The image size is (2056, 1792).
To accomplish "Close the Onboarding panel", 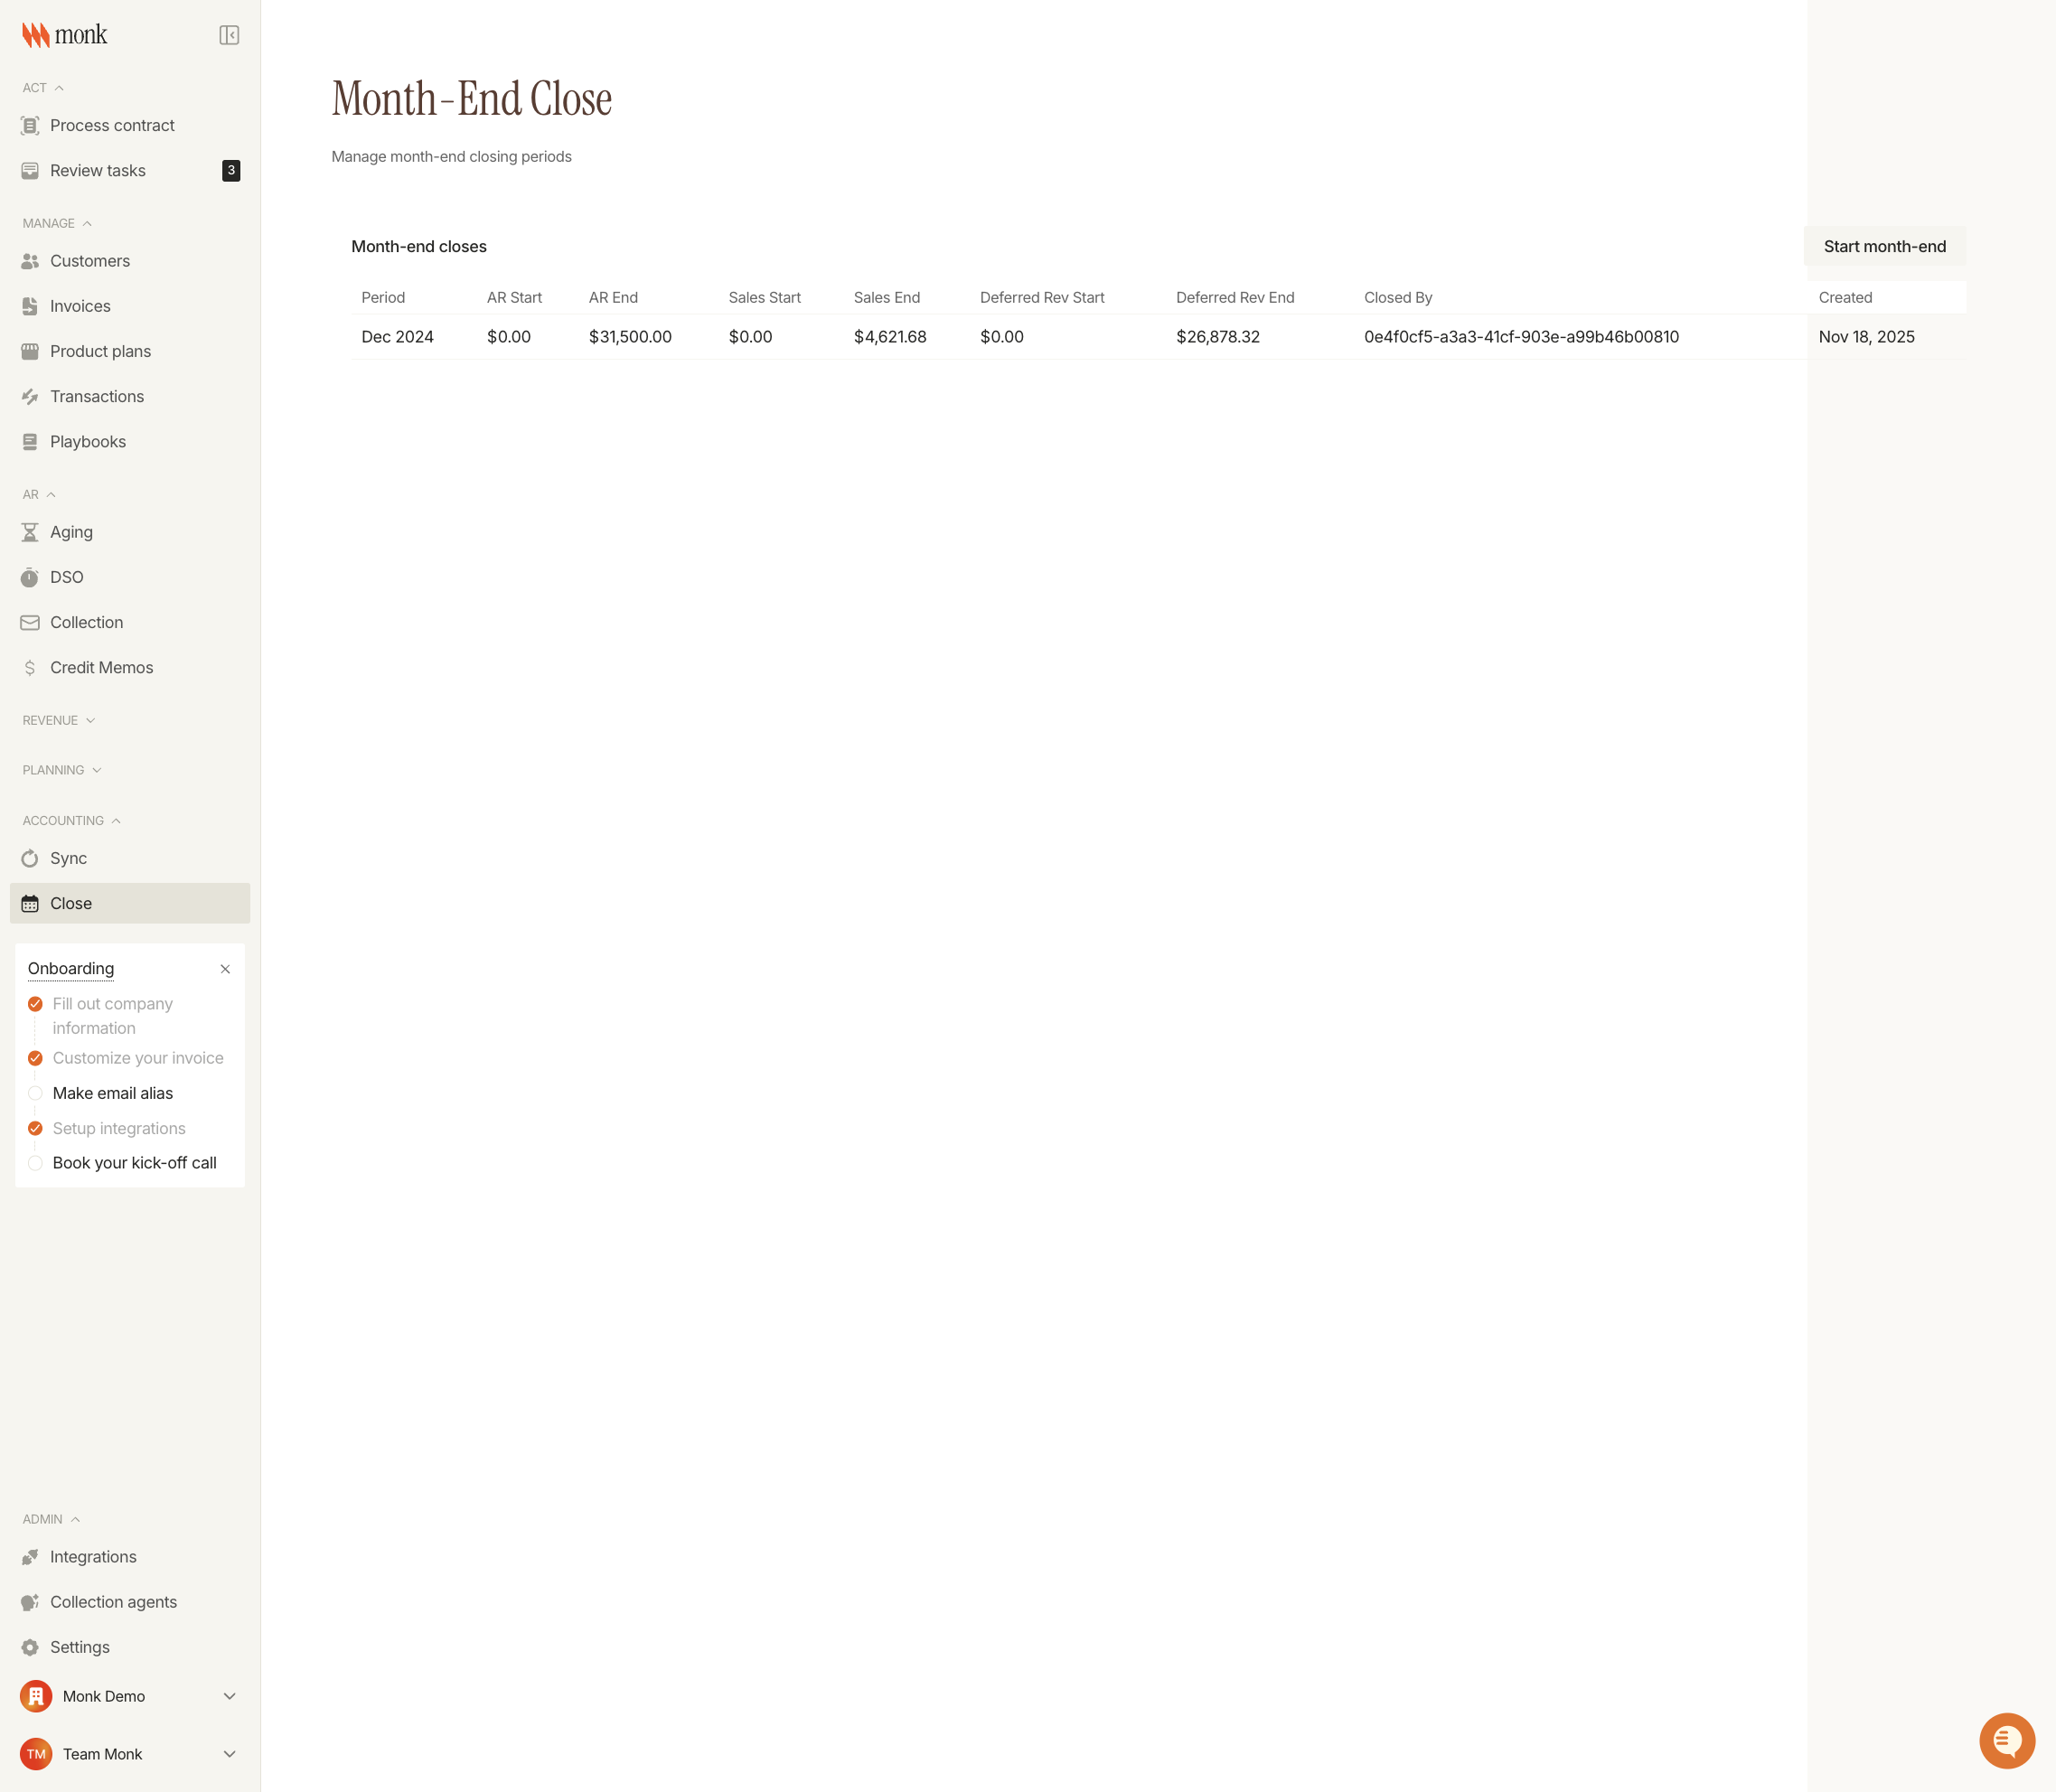I will tap(225, 969).
